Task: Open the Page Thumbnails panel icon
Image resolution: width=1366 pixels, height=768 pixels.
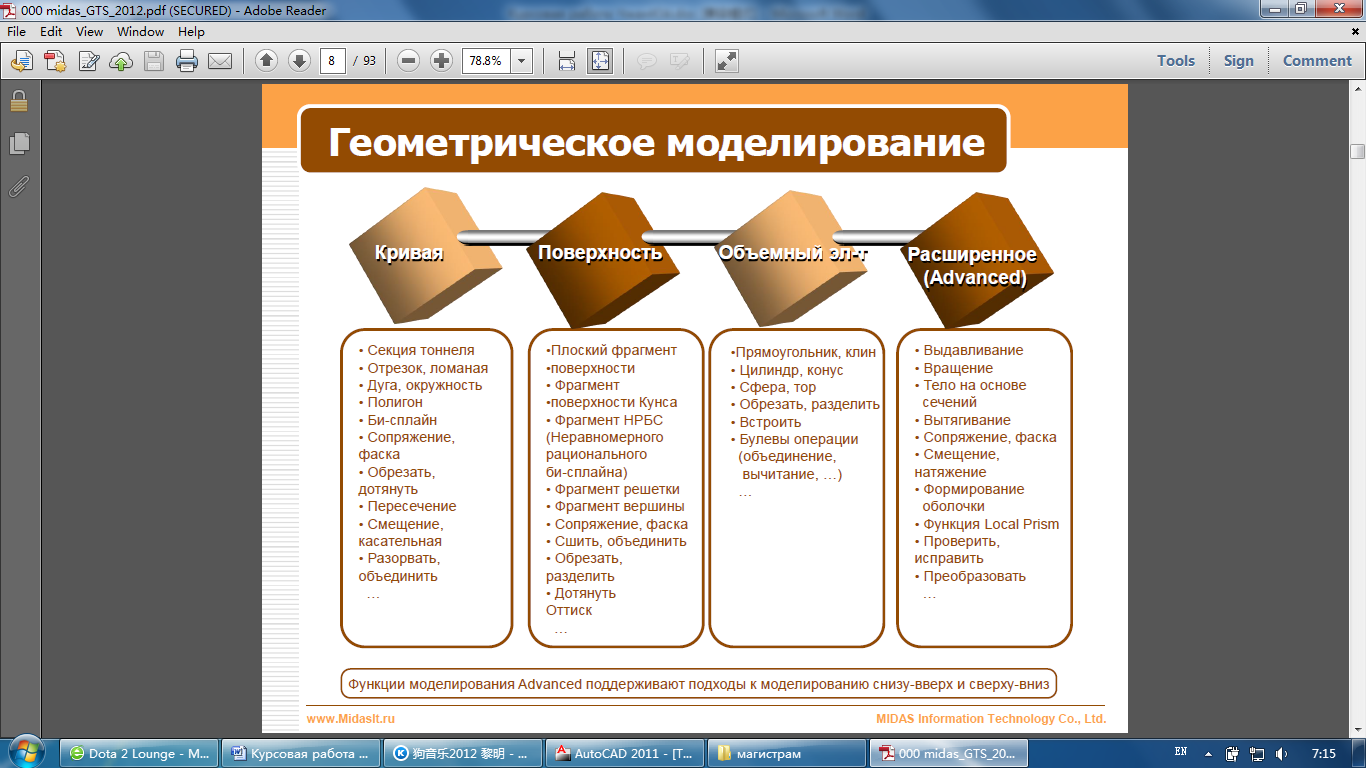Action: pyautogui.click(x=19, y=144)
